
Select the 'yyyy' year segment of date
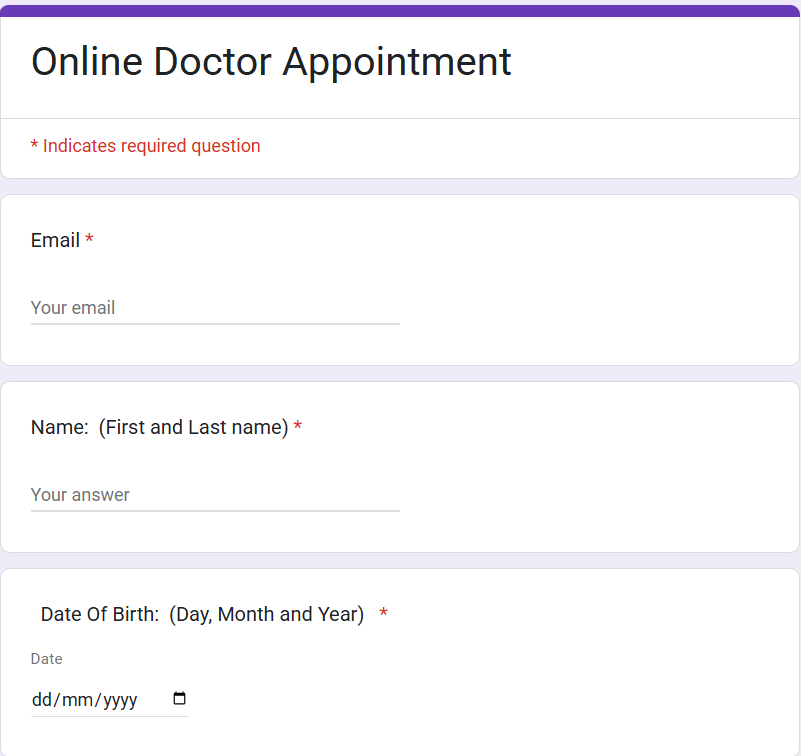(x=120, y=700)
